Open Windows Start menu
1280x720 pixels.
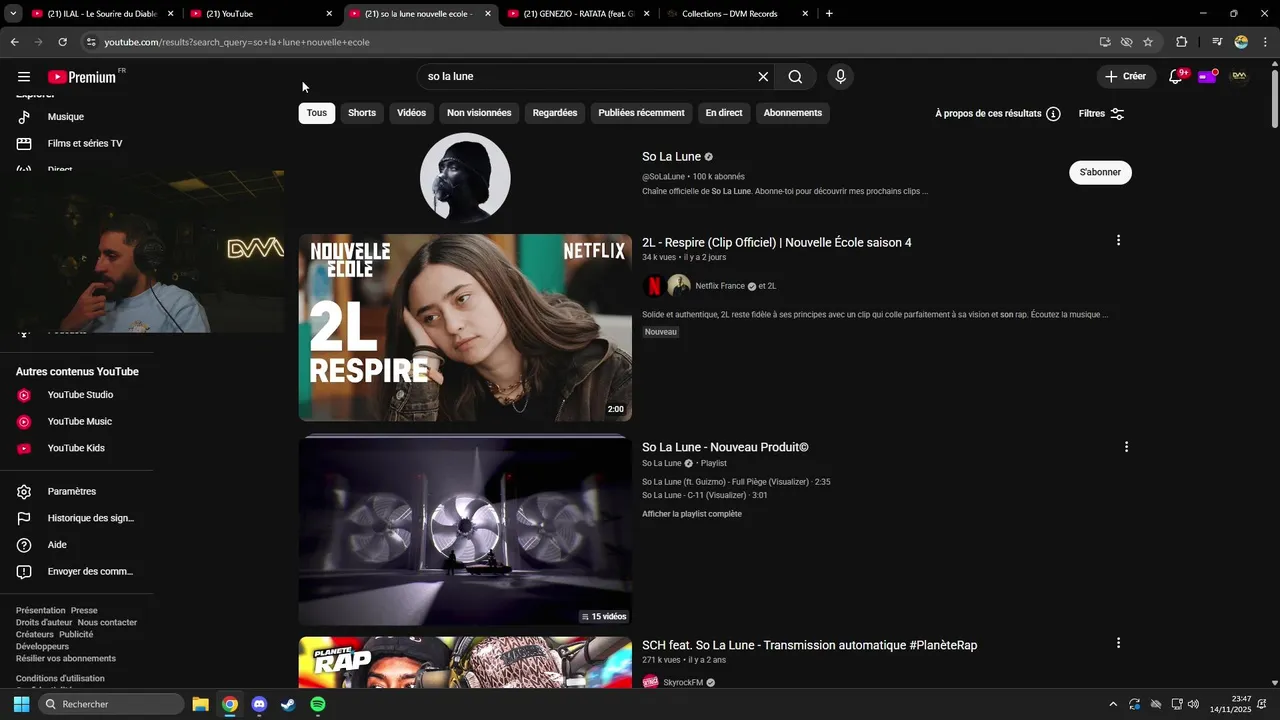pos(21,704)
